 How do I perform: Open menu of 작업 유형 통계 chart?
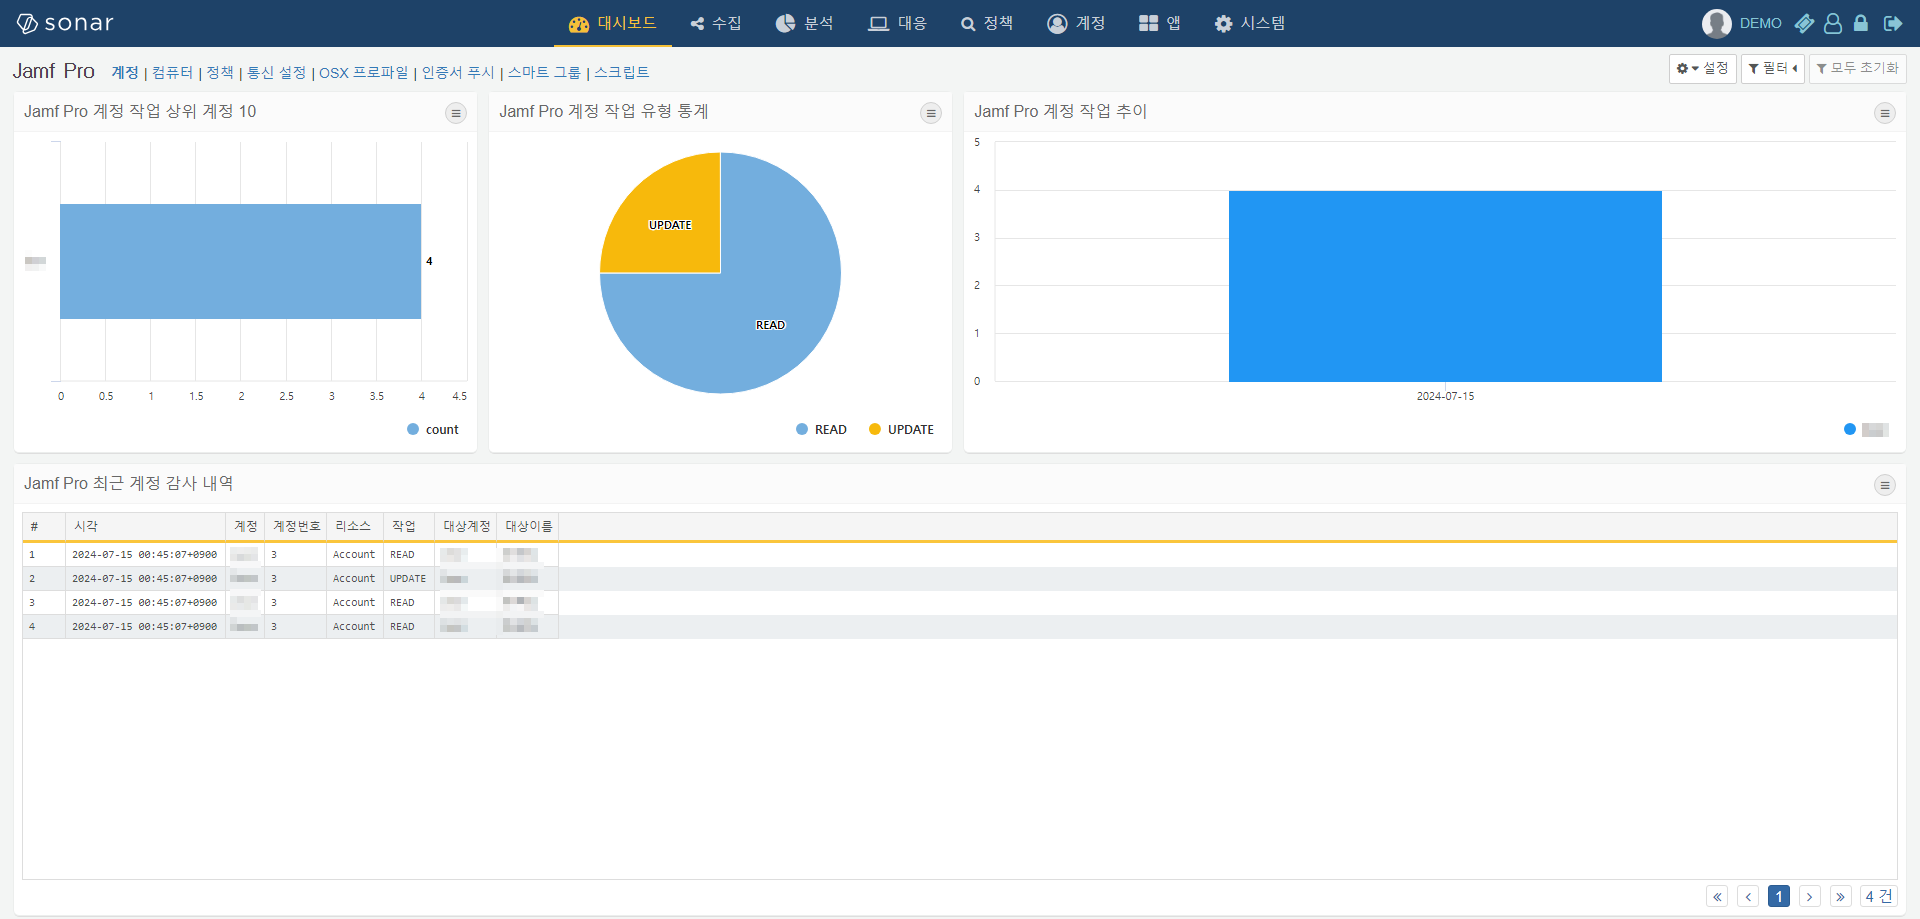931,113
